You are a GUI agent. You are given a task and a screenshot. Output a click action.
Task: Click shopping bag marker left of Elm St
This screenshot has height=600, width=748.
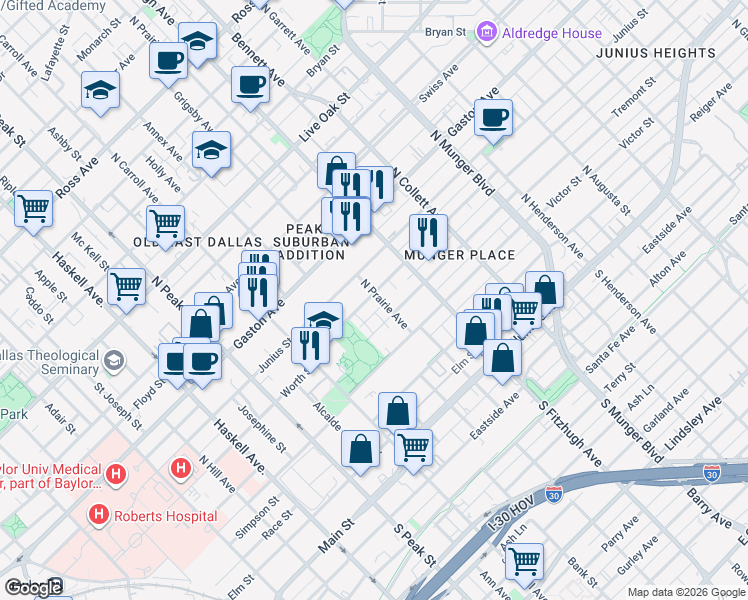point(476,332)
